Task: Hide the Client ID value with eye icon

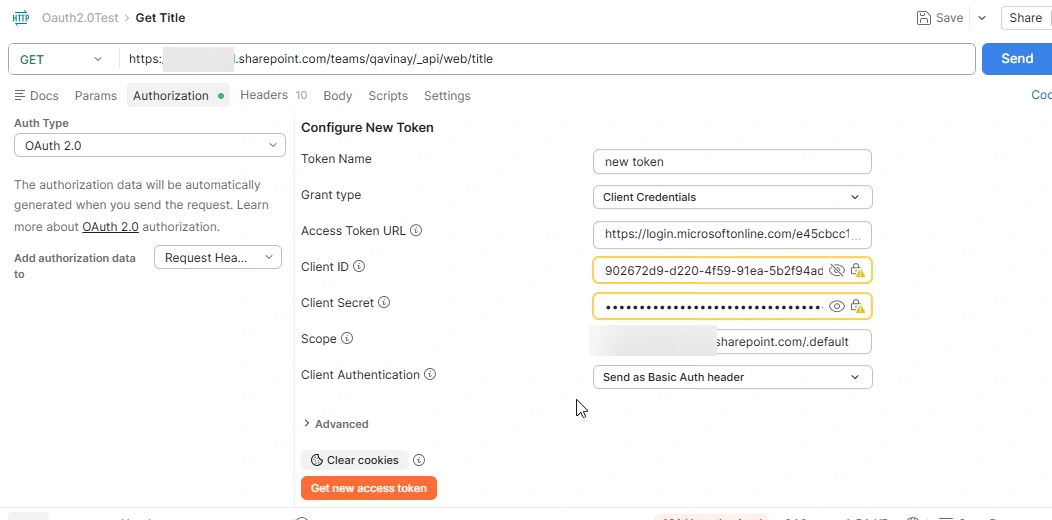Action: [x=836, y=270]
